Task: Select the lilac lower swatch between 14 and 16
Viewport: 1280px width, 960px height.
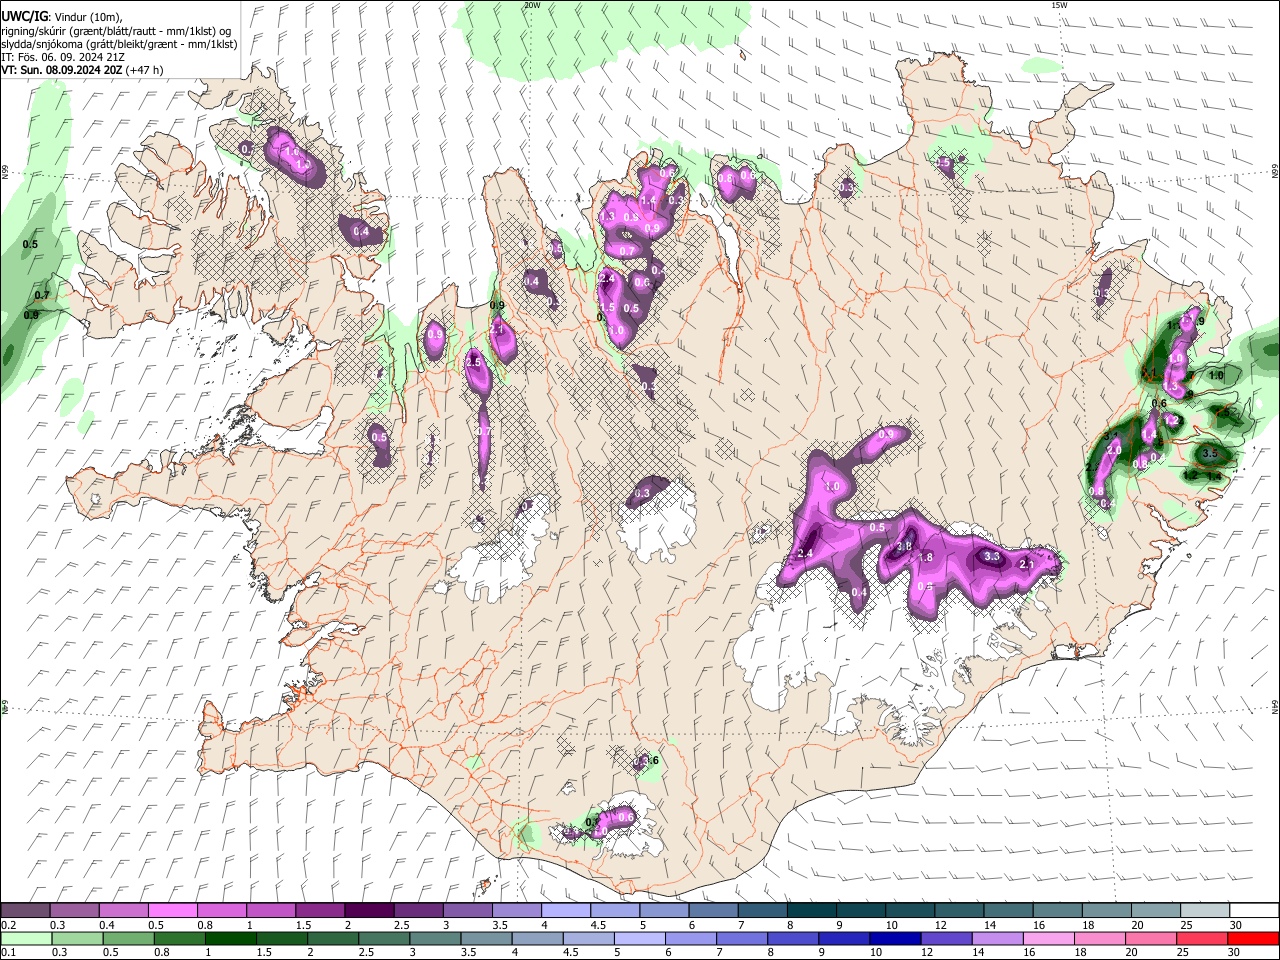Action: 998,938
